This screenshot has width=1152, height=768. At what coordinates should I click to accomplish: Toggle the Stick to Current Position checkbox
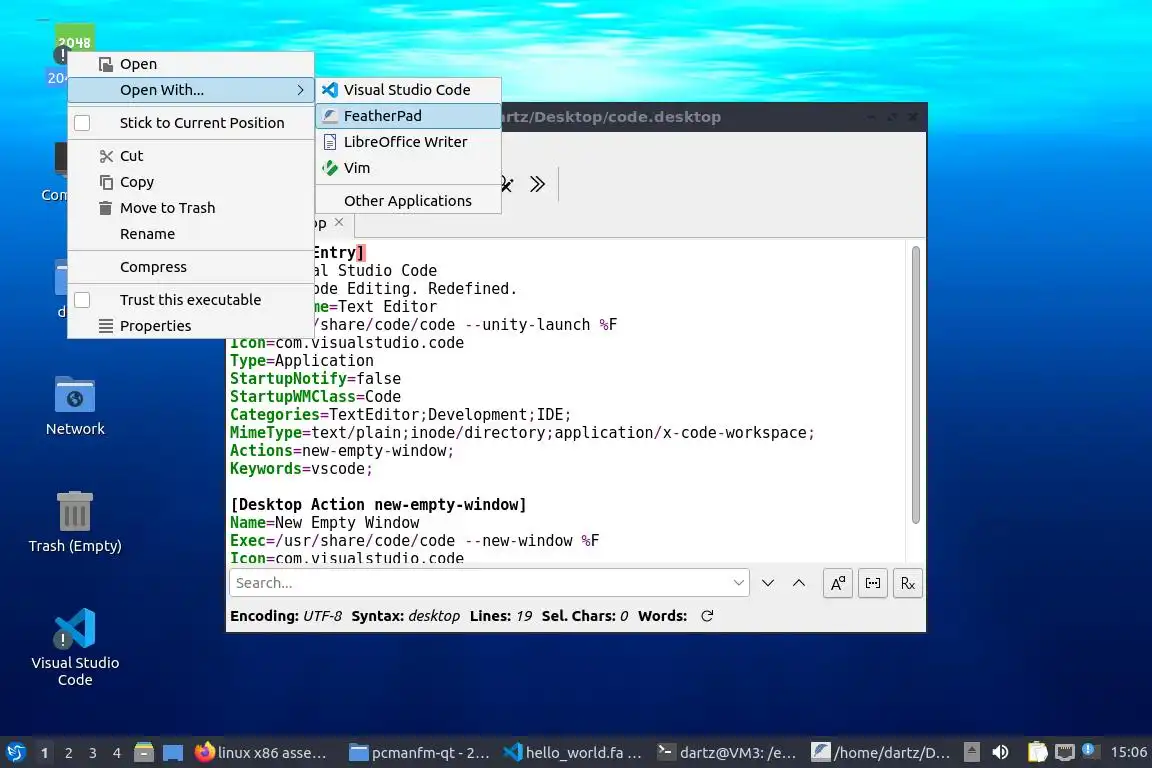point(82,123)
